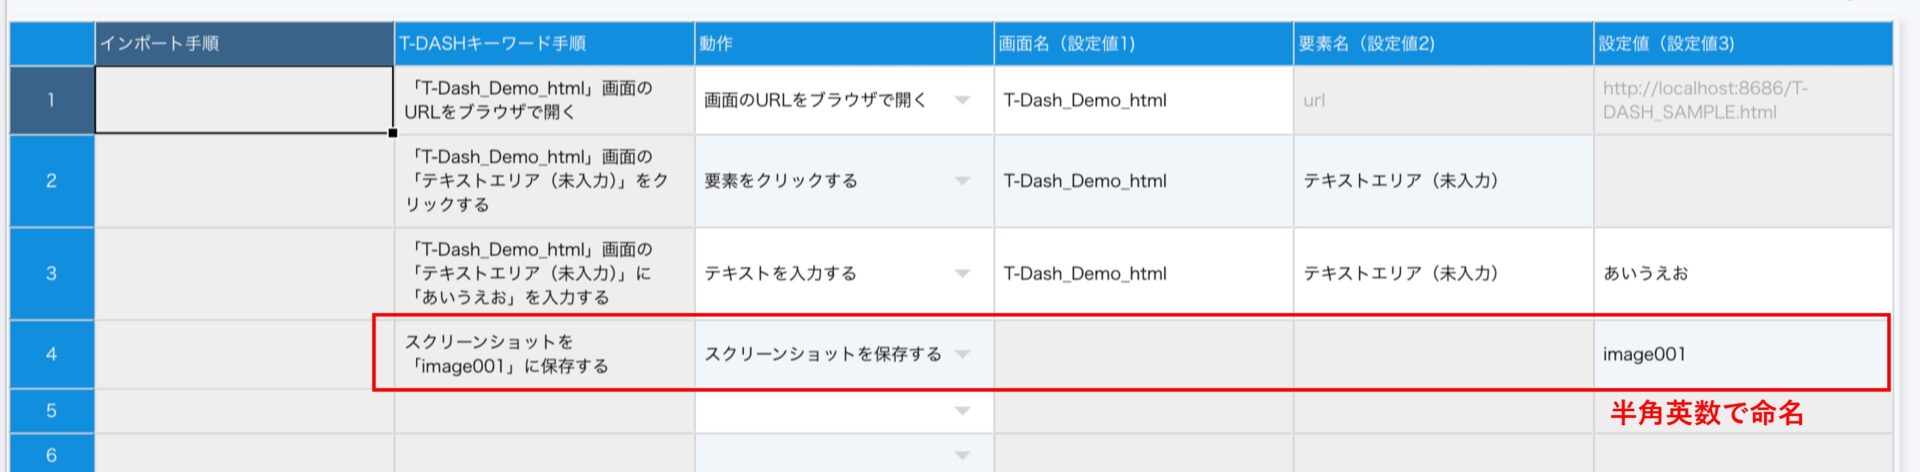The image size is (1920, 472).
Task: Select row 4 by its row number
Action: (x=51, y=354)
